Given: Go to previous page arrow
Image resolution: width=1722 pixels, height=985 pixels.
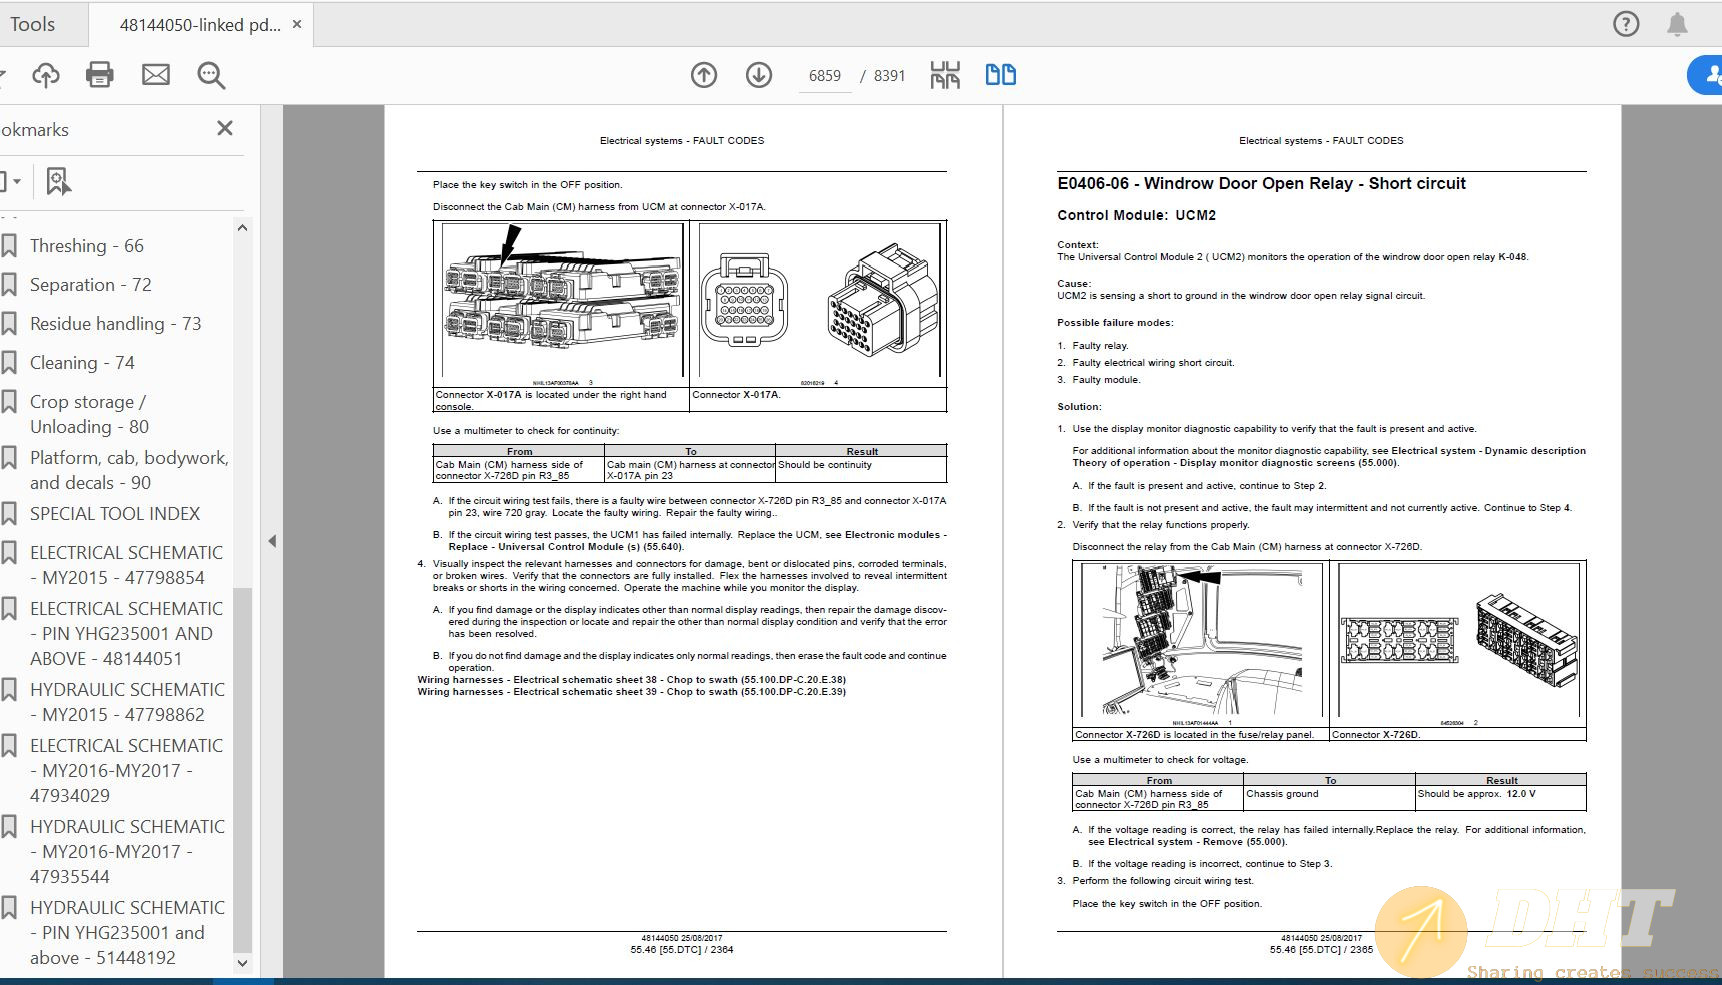Looking at the screenshot, I should (704, 75).
